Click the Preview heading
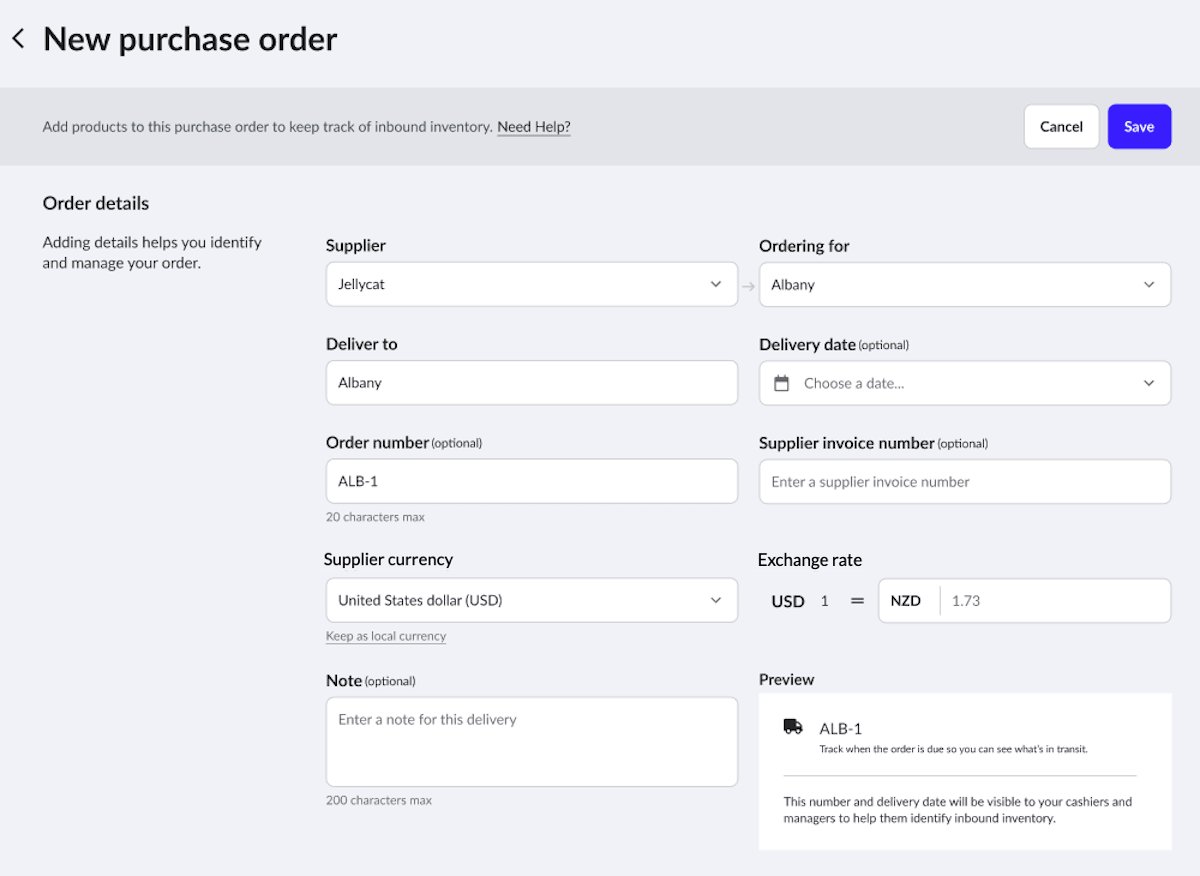This screenshot has width=1200, height=876. pos(787,679)
